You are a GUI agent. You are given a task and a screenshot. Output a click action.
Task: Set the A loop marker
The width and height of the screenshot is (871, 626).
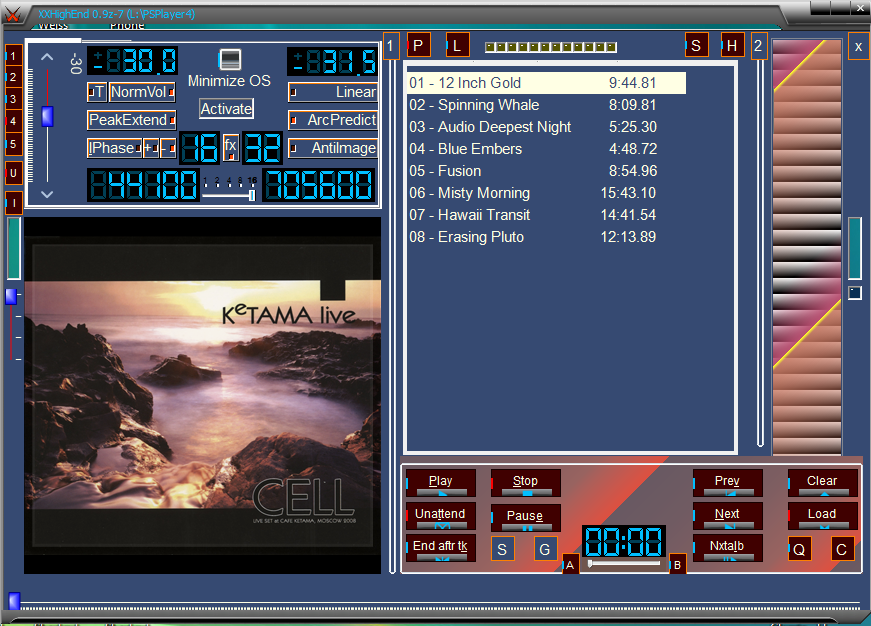pyautogui.click(x=570, y=565)
